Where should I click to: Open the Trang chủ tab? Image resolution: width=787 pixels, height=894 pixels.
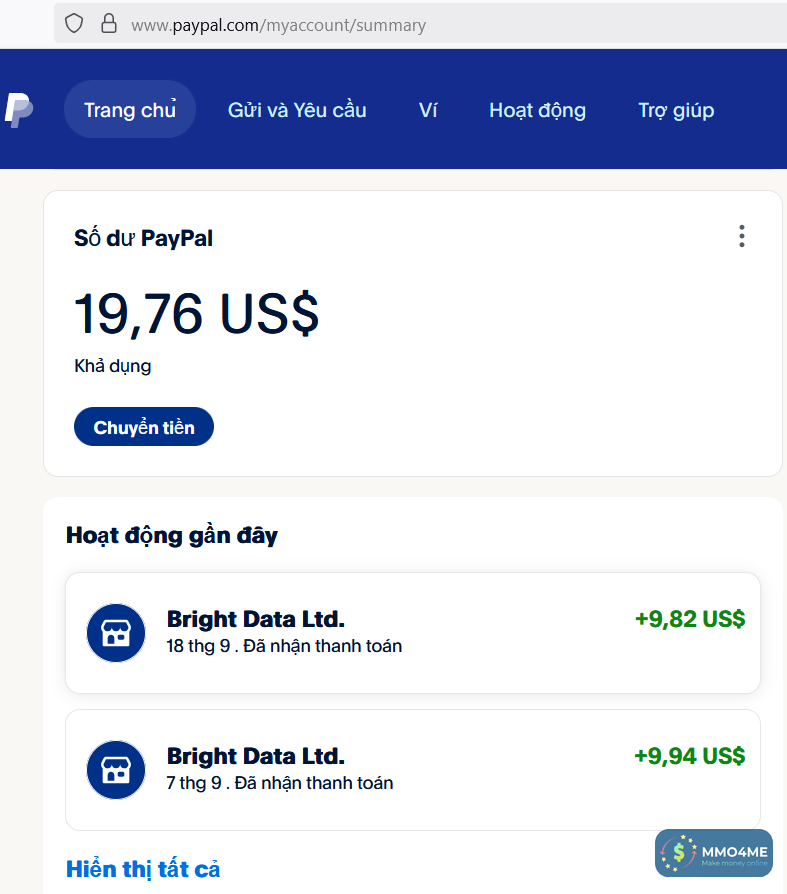point(130,109)
